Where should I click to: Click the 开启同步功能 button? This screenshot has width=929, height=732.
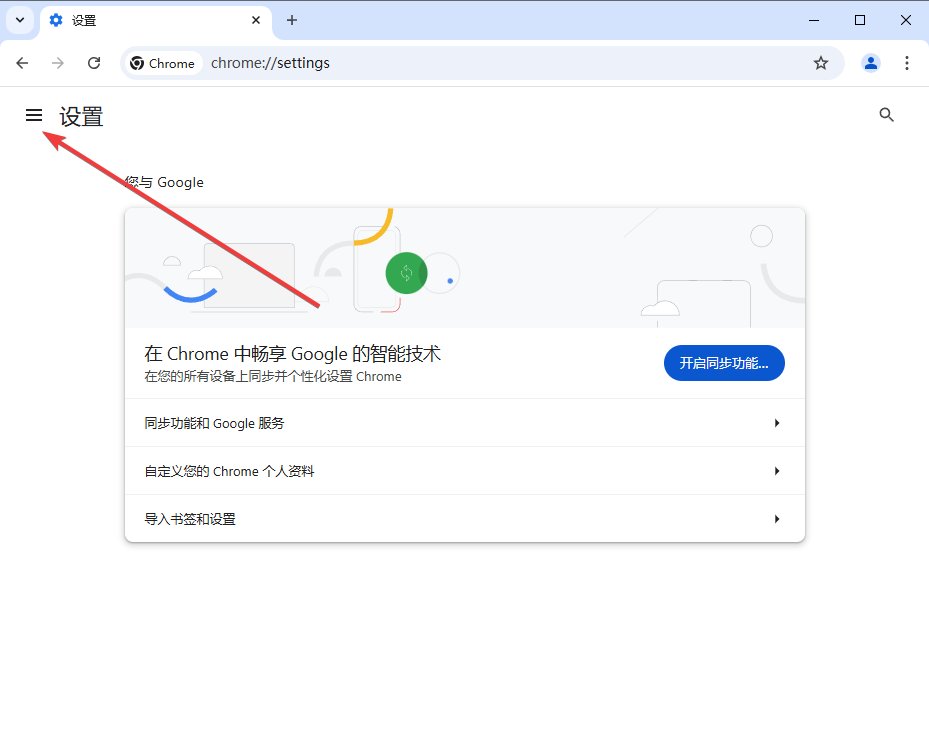723,362
